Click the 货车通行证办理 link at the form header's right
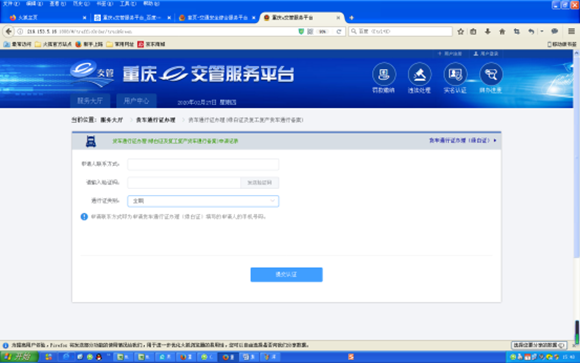 pyautogui.click(x=462, y=141)
